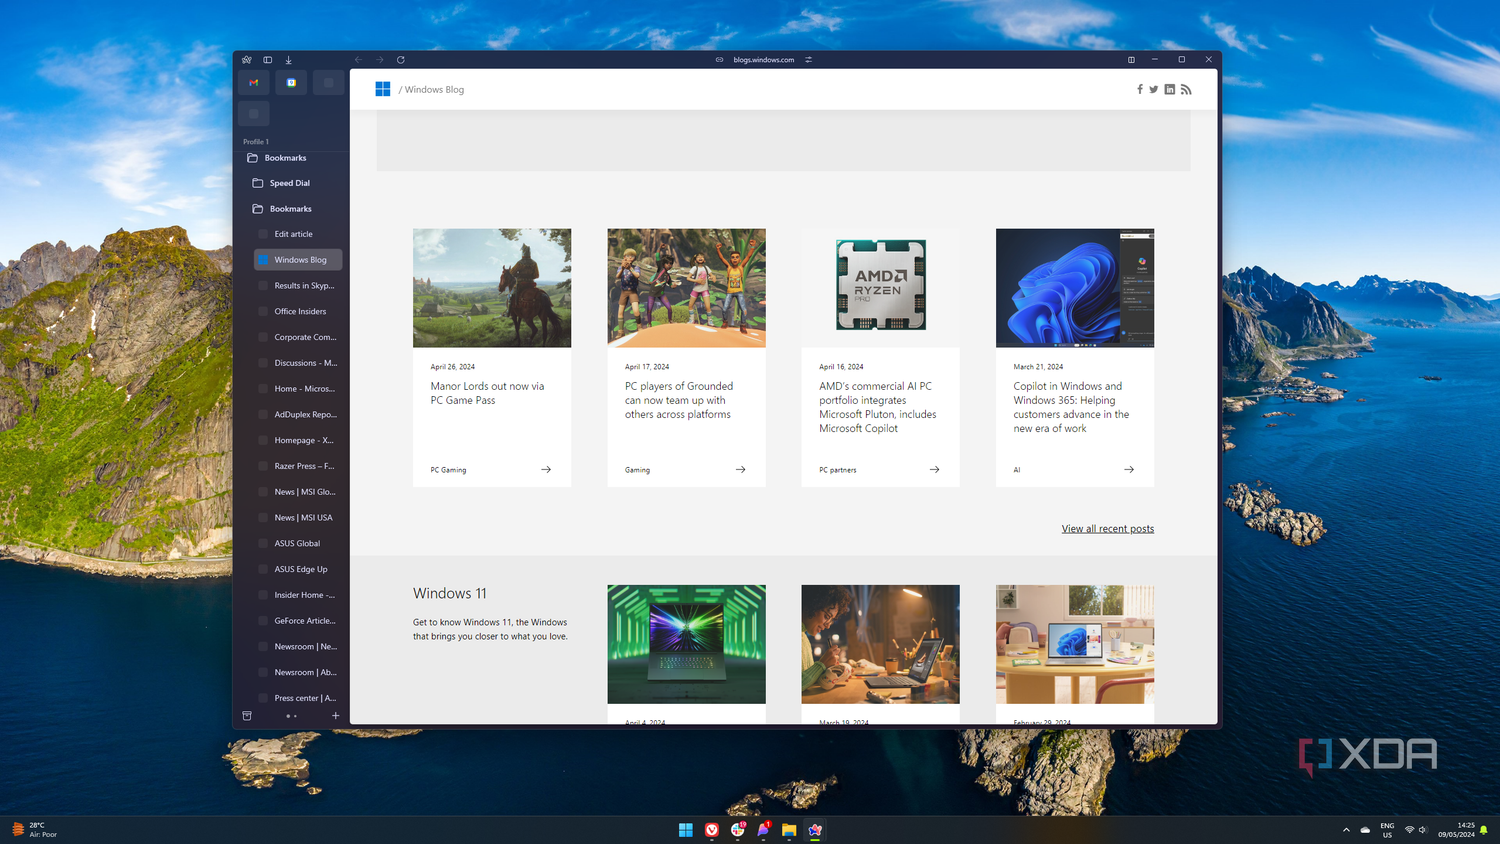
Task: Activate split view icon in title bar
Action: [x=1131, y=60]
